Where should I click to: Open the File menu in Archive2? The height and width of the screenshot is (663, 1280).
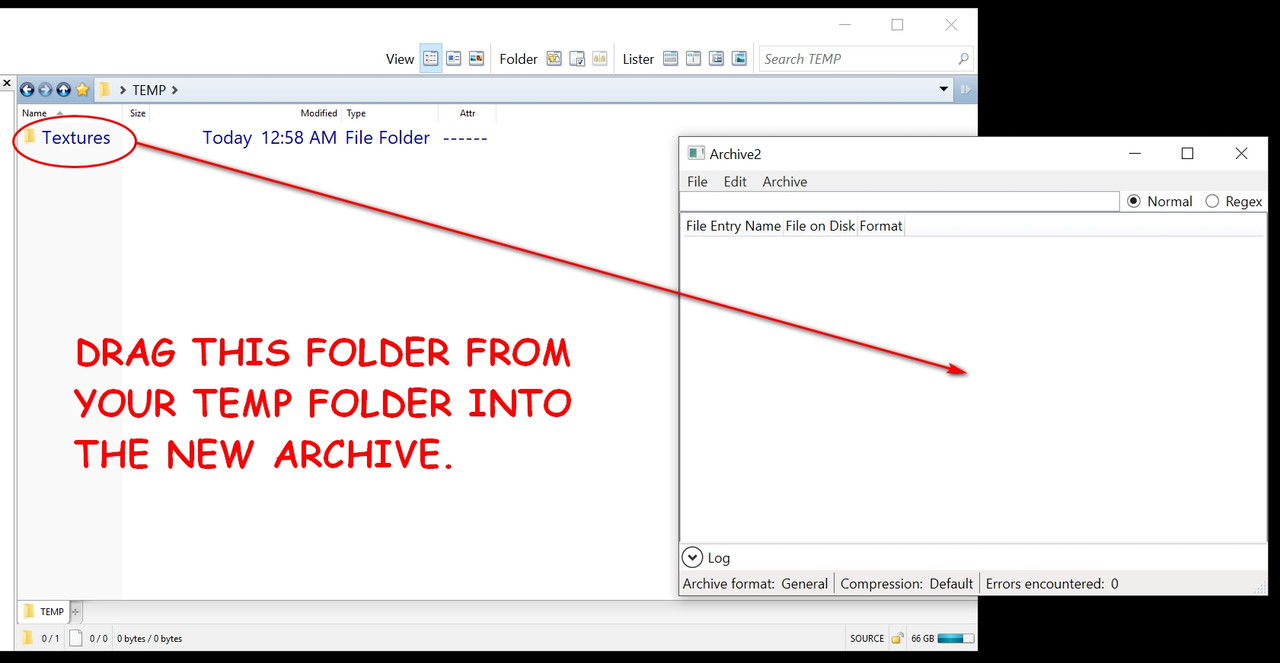click(x=698, y=182)
